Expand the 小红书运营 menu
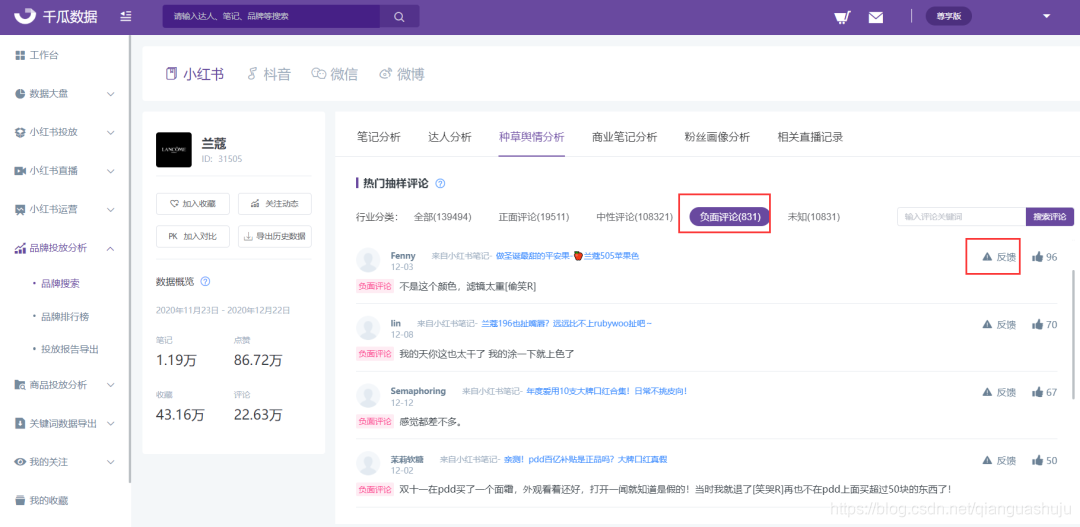Screen dimensions: 1080x527 click(65, 209)
